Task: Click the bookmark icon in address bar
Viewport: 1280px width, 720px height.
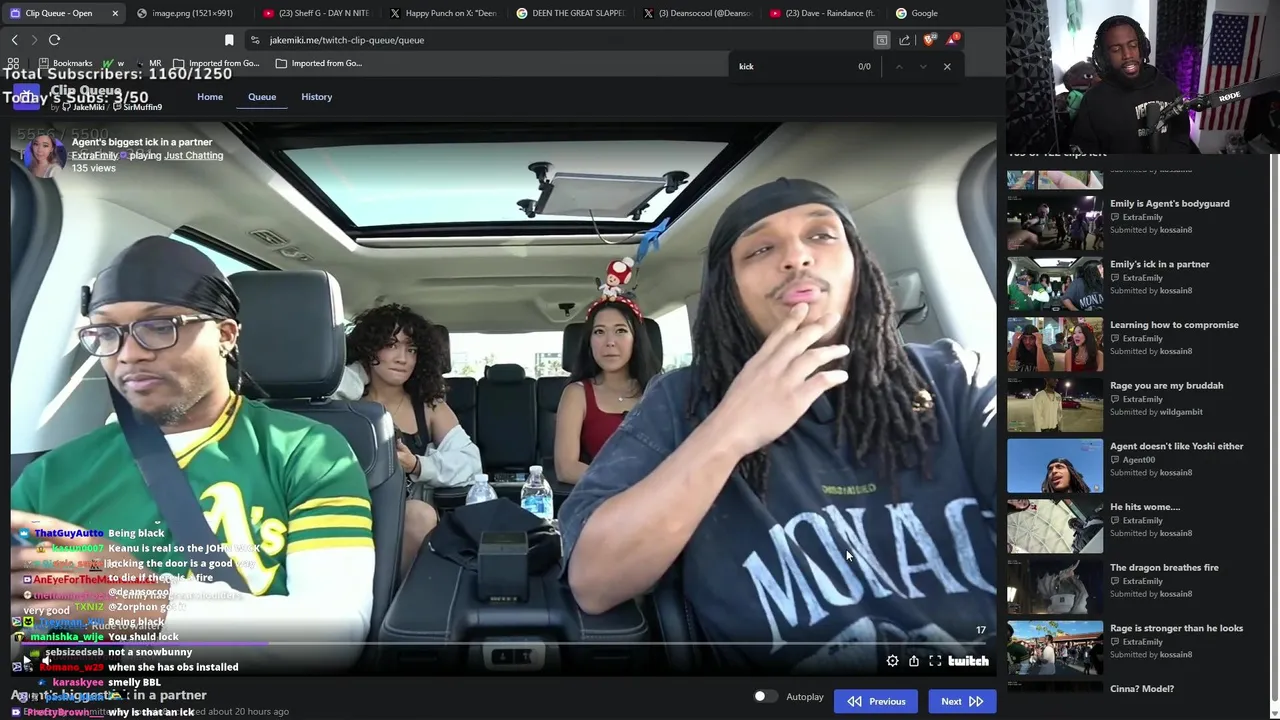Action: click(x=229, y=40)
